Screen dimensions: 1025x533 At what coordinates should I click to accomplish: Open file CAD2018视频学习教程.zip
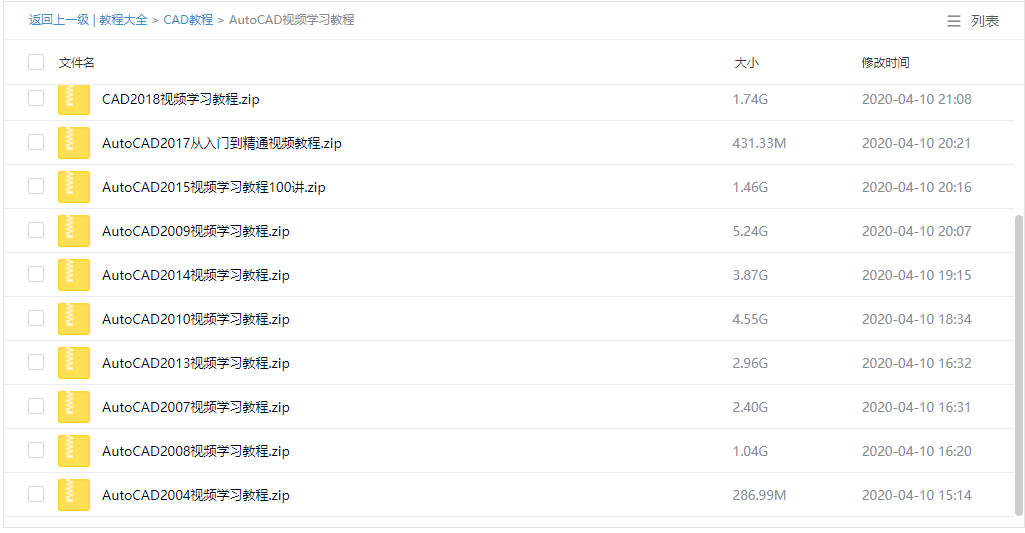click(x=180, y=99)
